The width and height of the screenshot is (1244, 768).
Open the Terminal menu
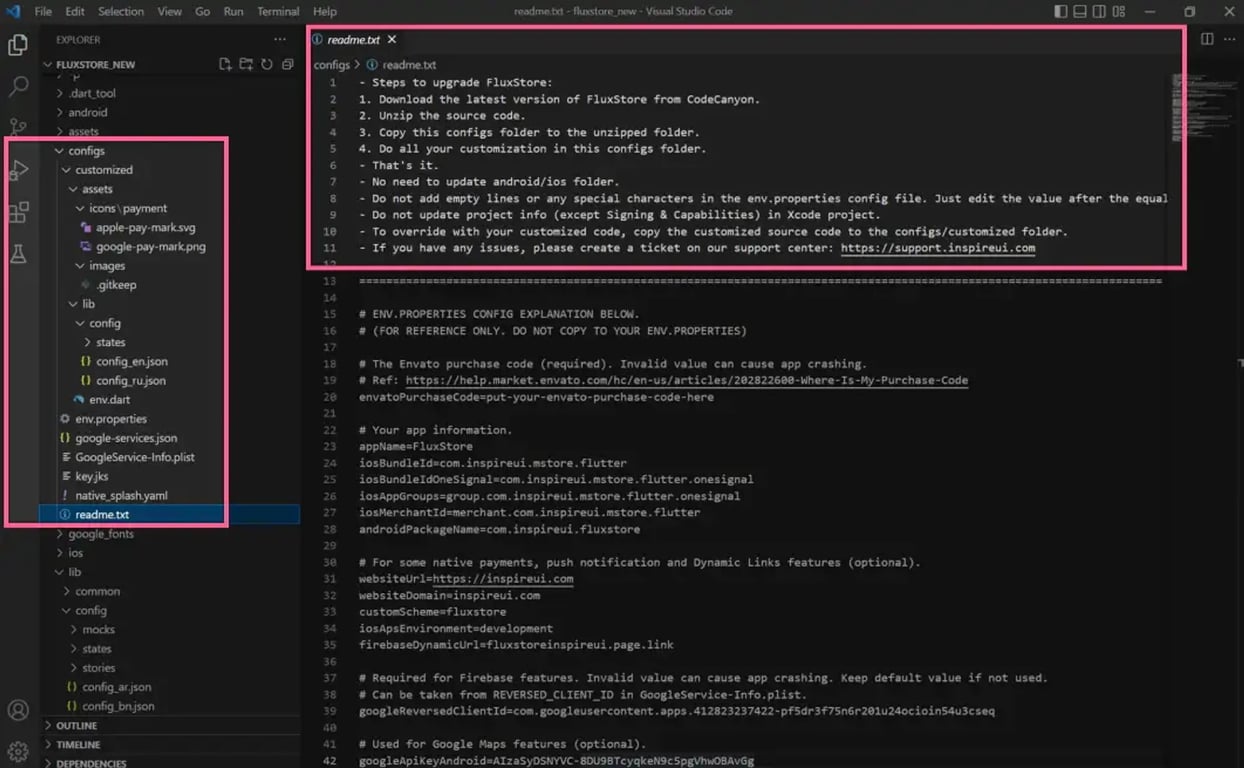click(x=278, y=12)
